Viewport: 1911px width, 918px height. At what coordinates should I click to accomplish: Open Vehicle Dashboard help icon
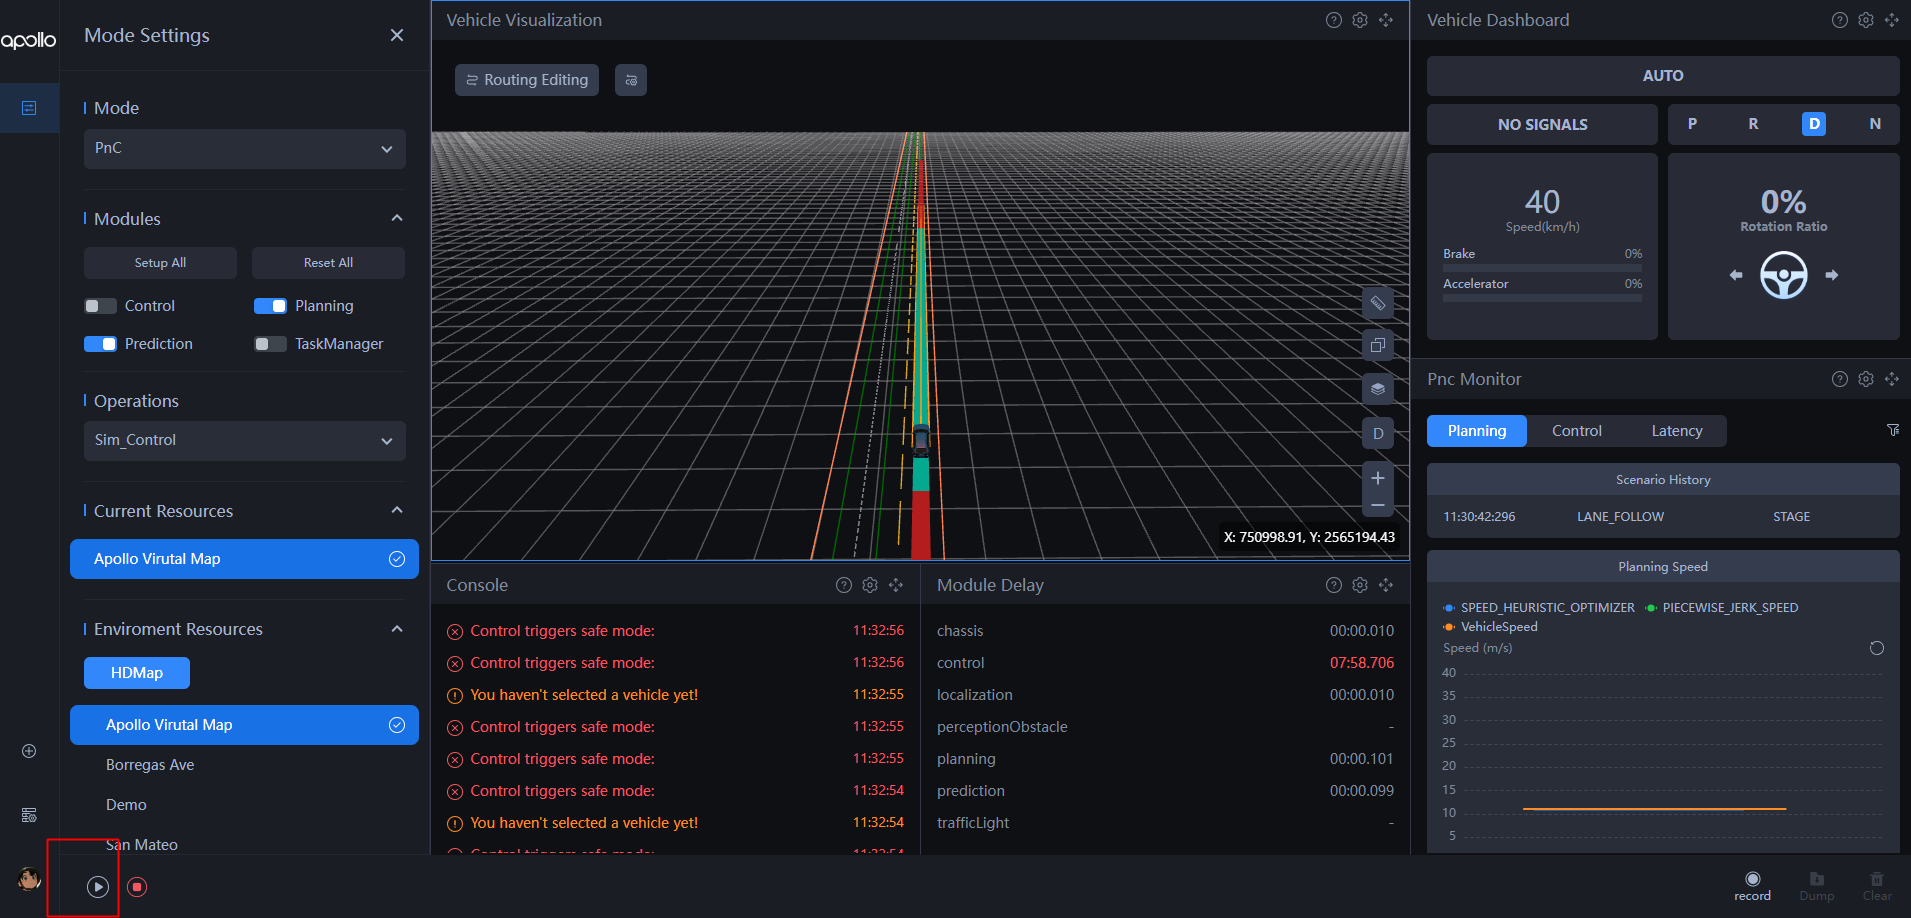pos(1840,20)
